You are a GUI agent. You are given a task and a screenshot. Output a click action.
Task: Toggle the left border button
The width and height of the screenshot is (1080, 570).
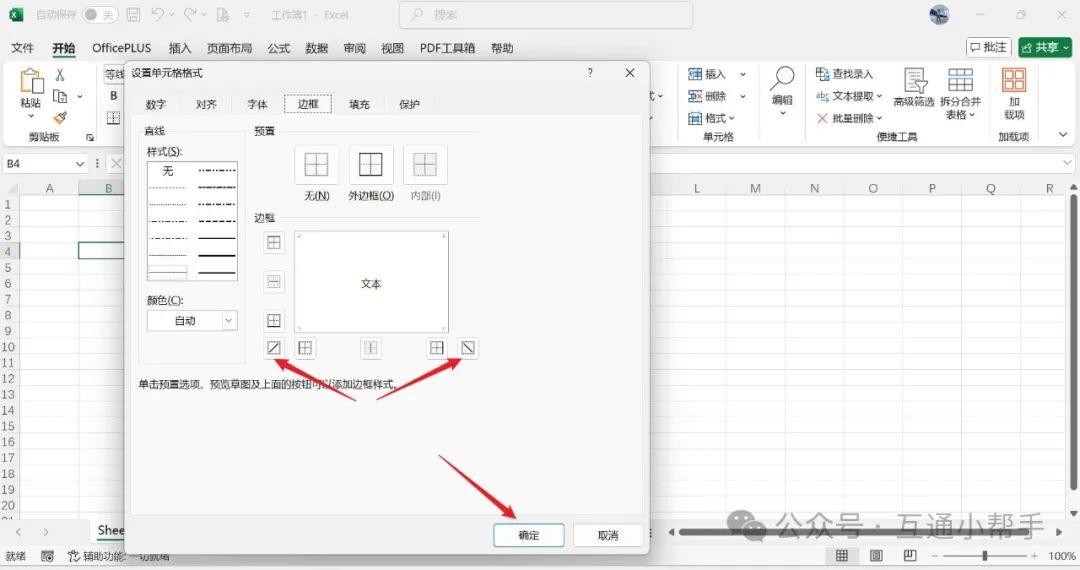[305, 348]
